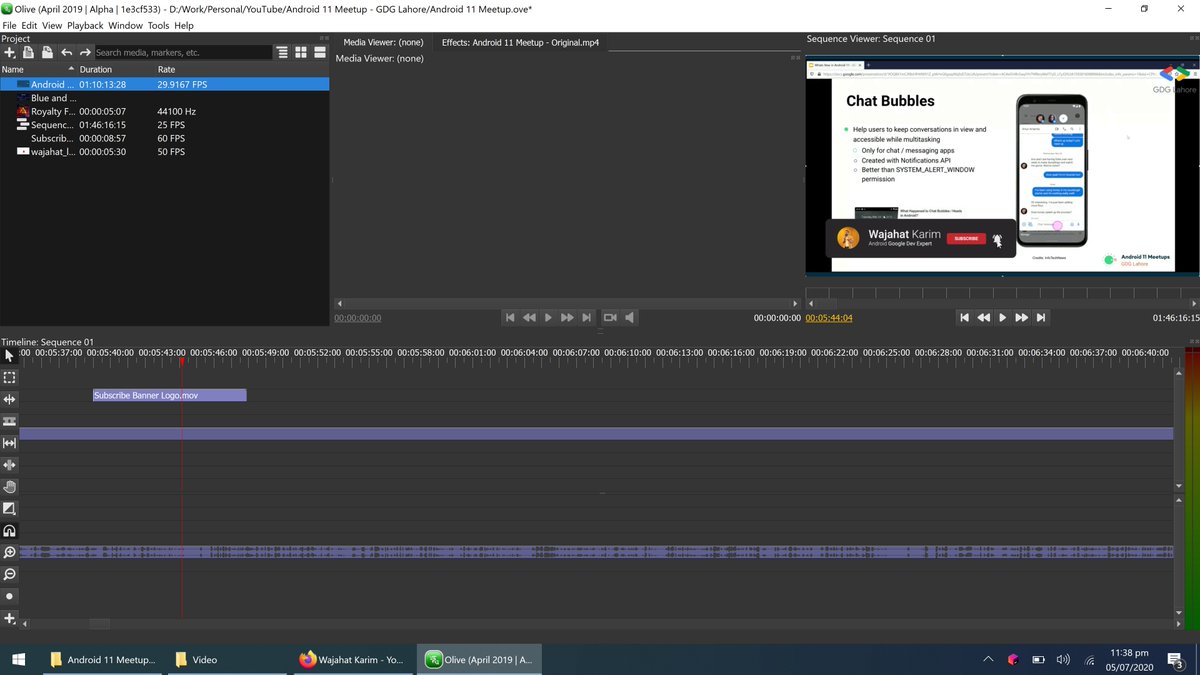The height and width of the screenshot is (675, 1200).
Task: Click the Sequence Viewer scrubber ruler
Action: tap(1003, 293)
